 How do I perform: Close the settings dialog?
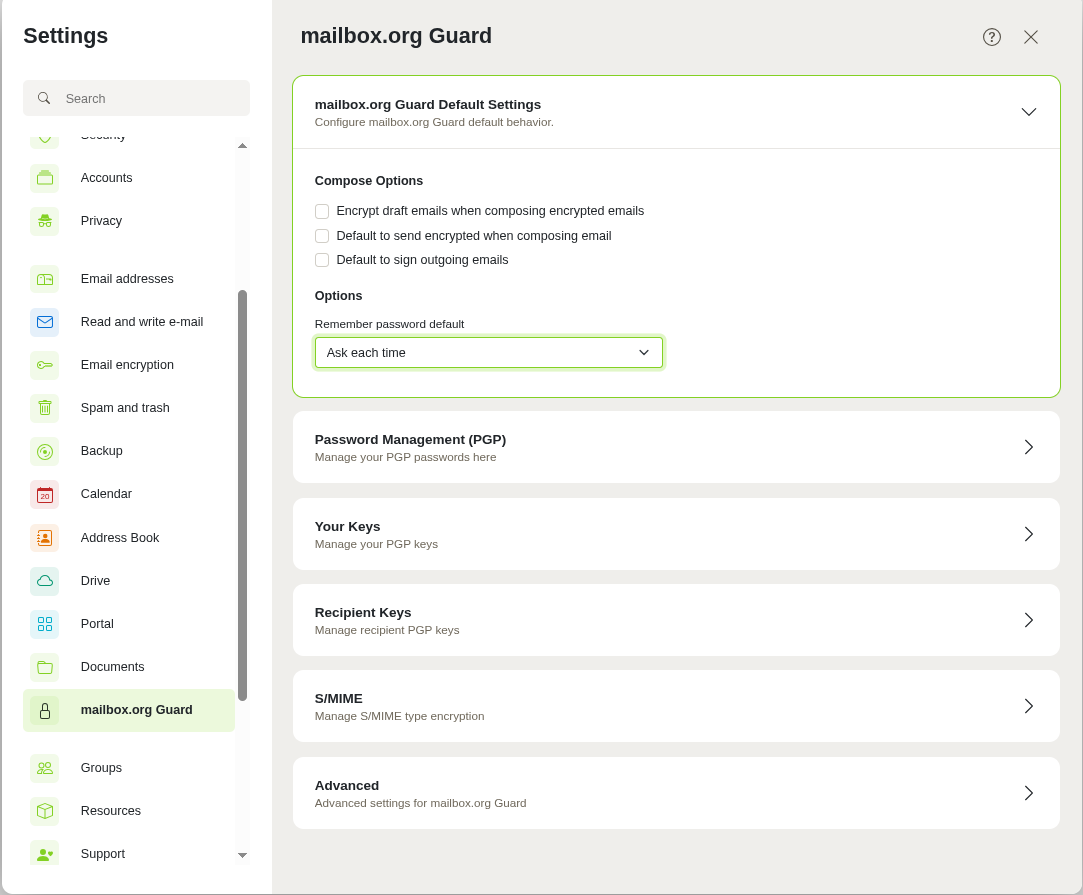(x=1031, y=37)
